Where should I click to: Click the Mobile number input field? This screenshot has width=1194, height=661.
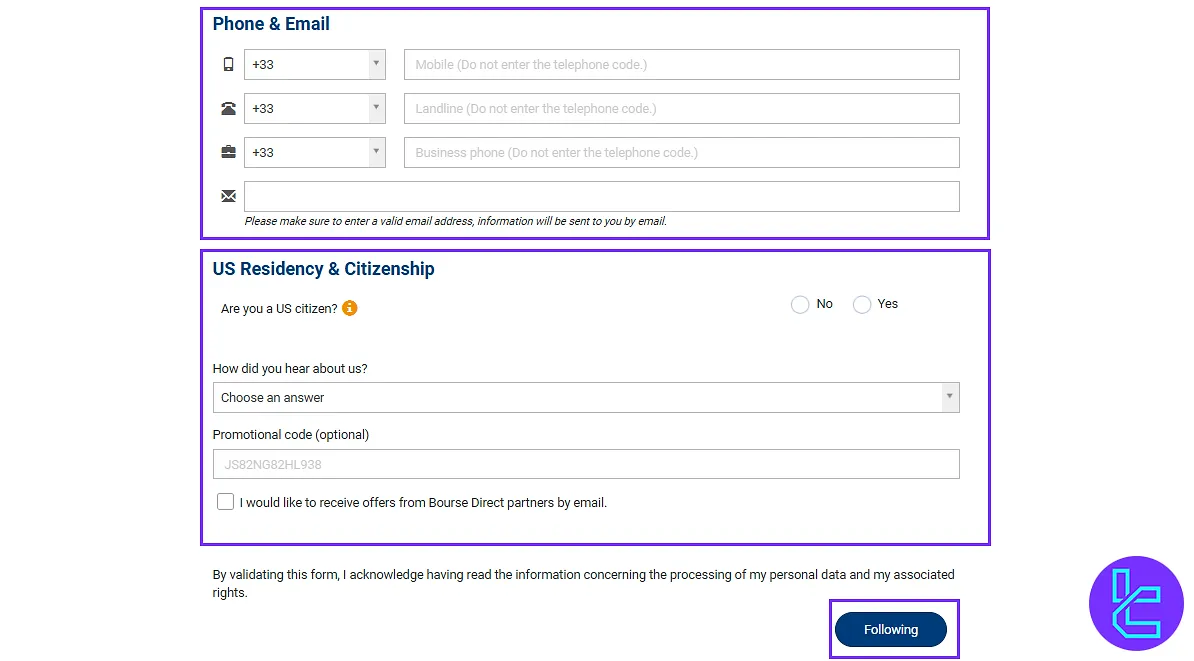pos(680,63)
